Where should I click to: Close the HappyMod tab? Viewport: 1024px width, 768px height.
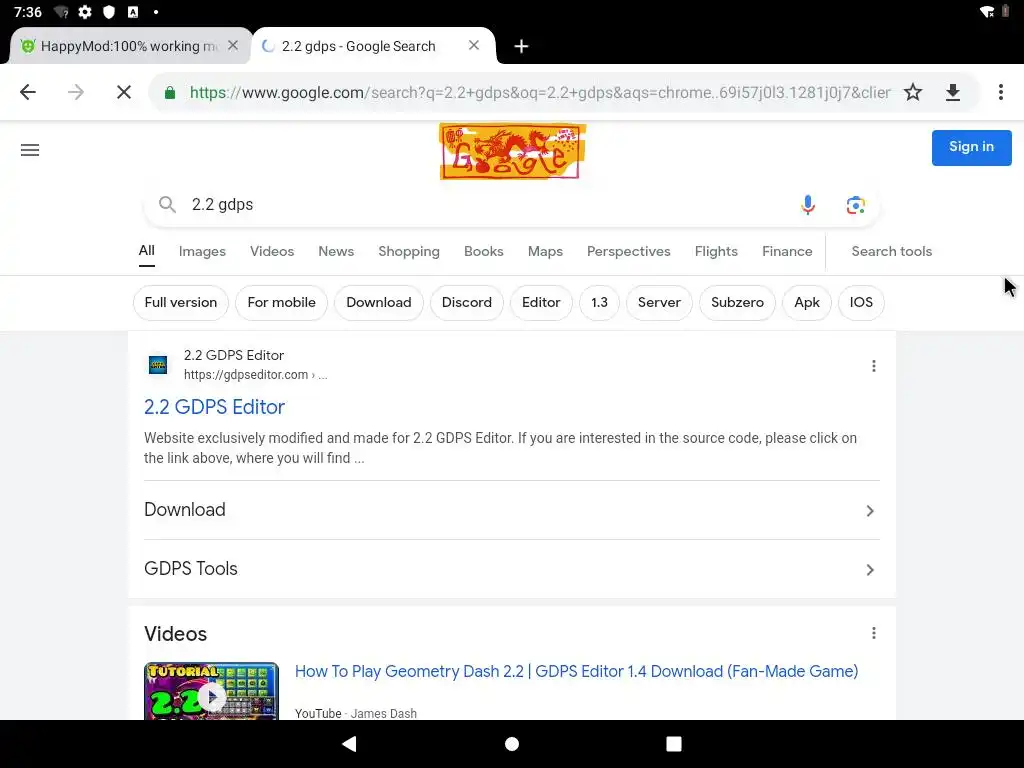(232, 46)
